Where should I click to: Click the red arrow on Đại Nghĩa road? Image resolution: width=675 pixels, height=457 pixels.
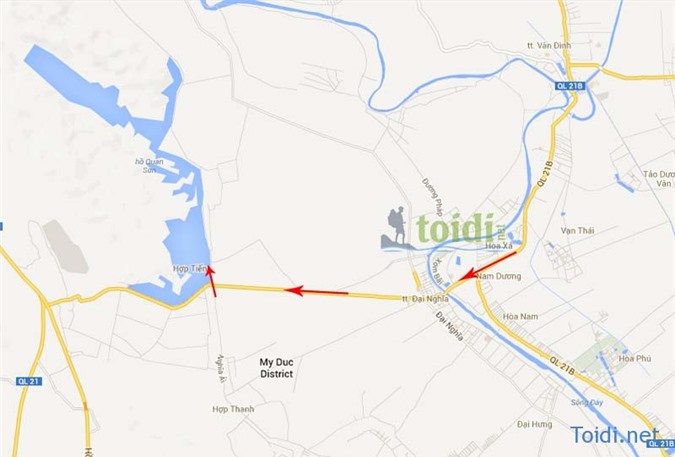[x=317, y=292]
